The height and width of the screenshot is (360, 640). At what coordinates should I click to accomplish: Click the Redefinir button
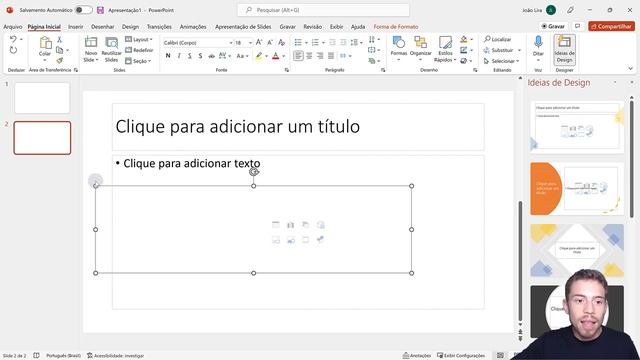click(139, 50)
